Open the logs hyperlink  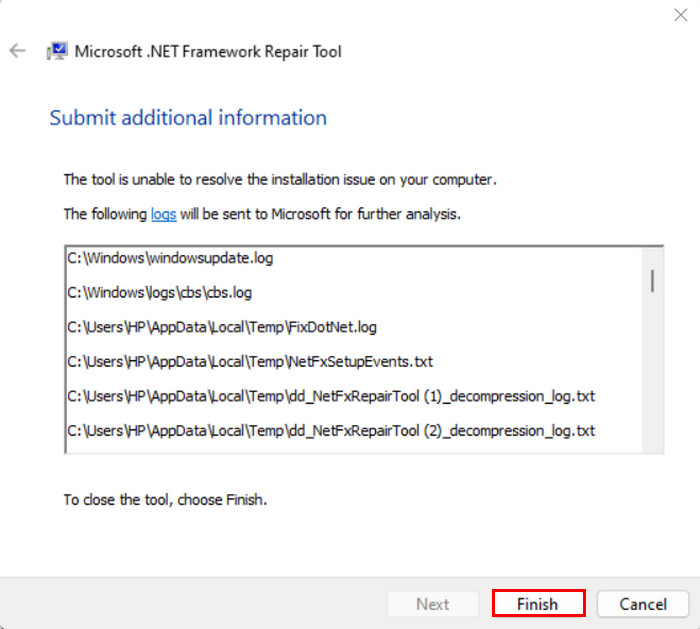coord(163,214)
